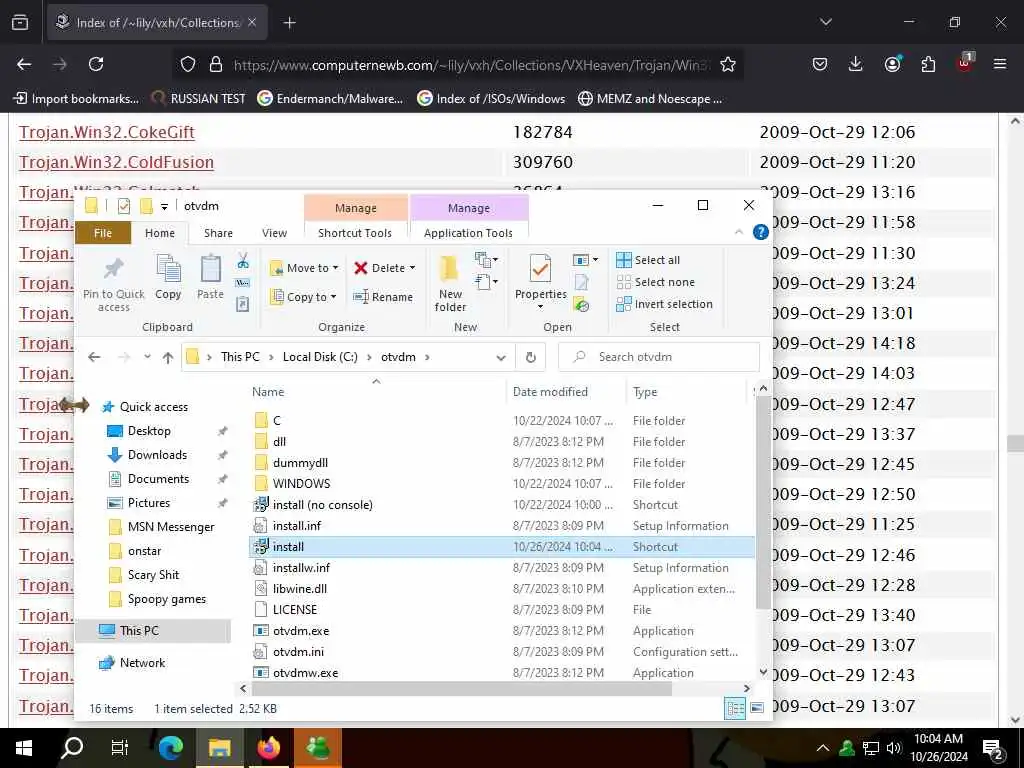Switch to Large icons view layout icon
This screenshot has width=1024, height=768.
[x=757, y=708]
